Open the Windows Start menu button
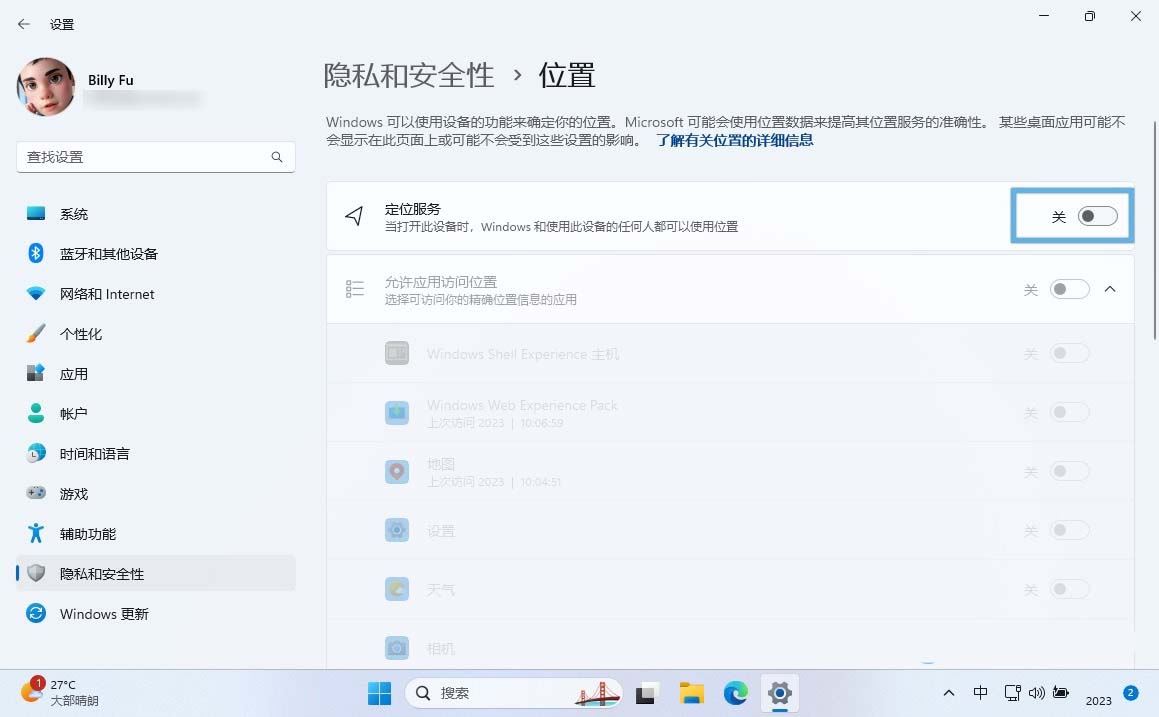 (x=379, y=693)
